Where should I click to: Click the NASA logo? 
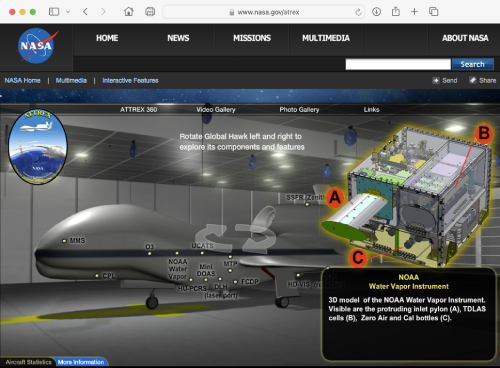pos(37,46)
